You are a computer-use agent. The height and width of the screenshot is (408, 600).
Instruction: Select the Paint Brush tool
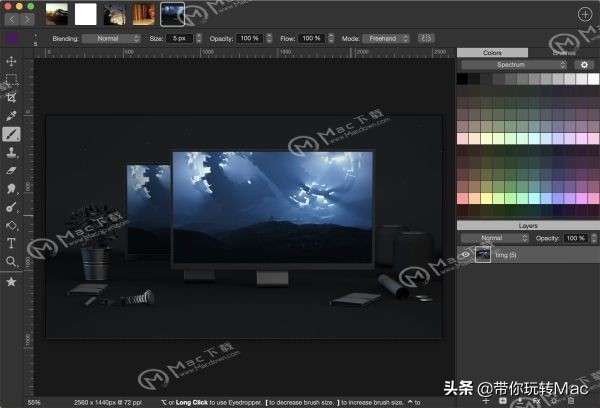(x=11, y=134)
